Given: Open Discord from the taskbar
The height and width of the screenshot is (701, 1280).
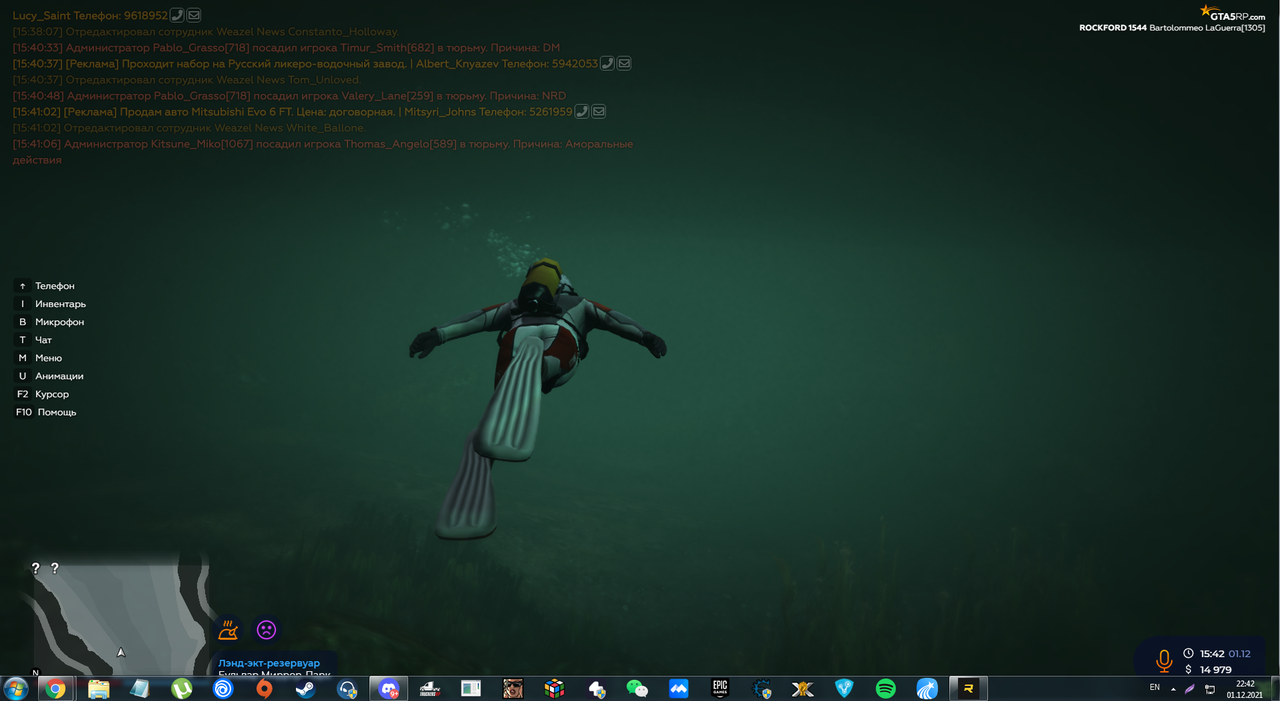Looking at the screenshot, I should [388, 688].
